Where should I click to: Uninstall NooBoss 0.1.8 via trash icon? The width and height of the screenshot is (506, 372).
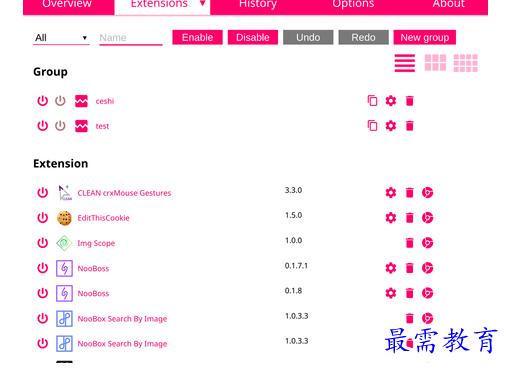(x=410, y=293)
